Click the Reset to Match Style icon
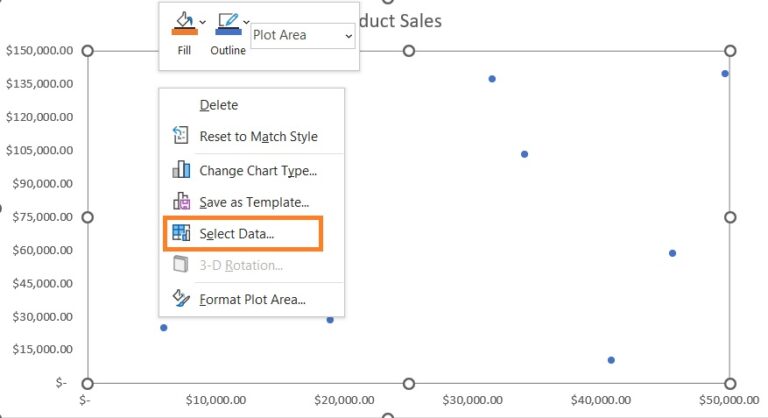This screenshot has width=768, height=418. [181, 136]
